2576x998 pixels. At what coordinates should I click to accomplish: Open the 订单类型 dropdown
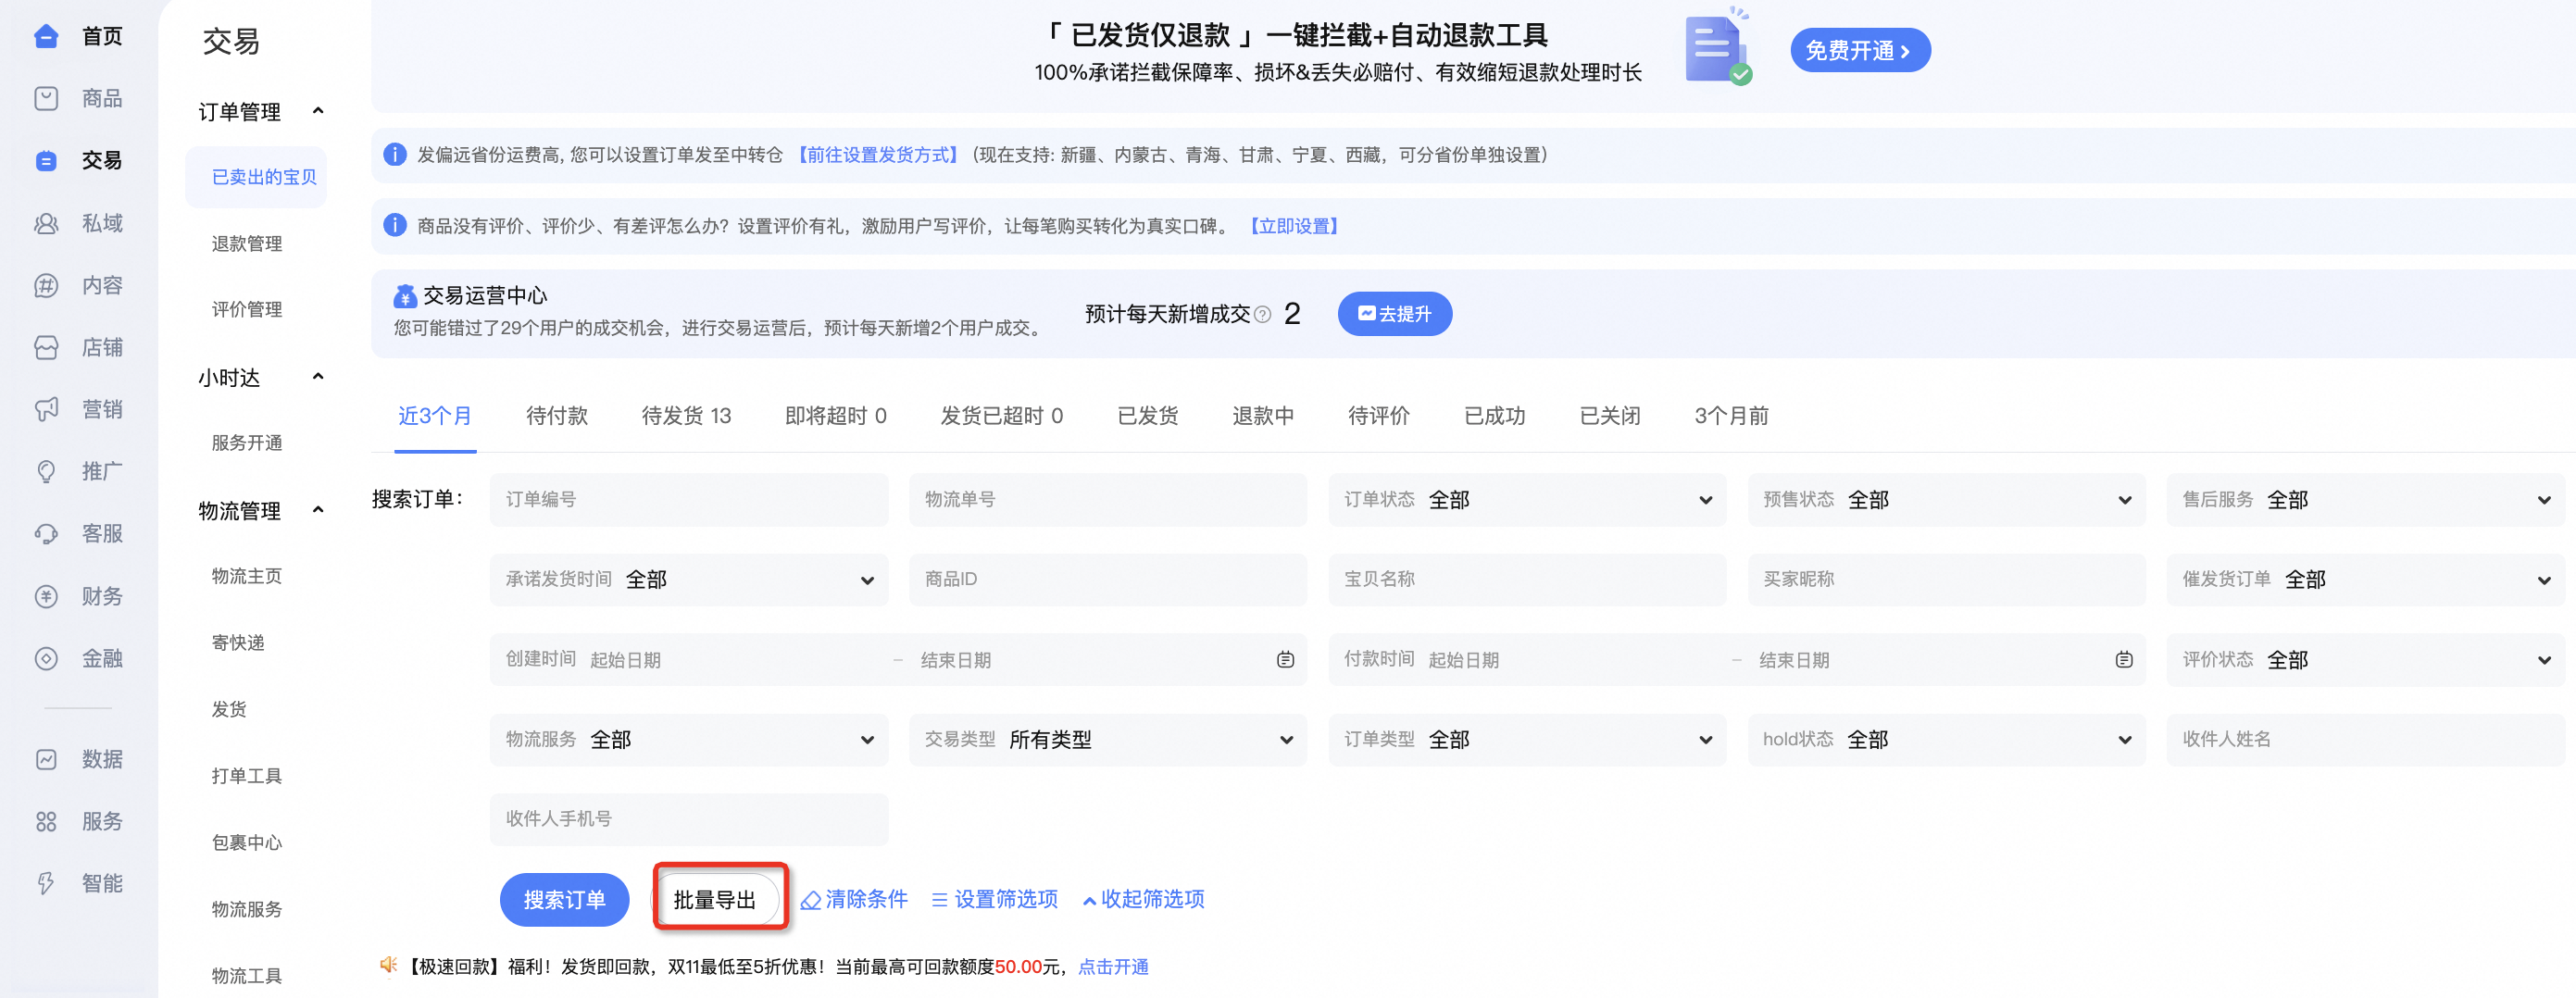coord(1527,739)
